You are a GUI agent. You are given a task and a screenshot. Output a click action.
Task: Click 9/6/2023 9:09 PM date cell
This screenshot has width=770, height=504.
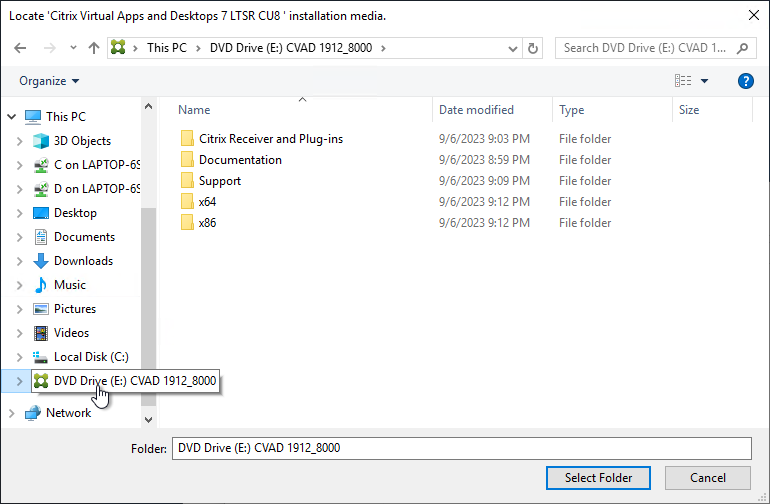pyautogui.click(x=484, y=181)
